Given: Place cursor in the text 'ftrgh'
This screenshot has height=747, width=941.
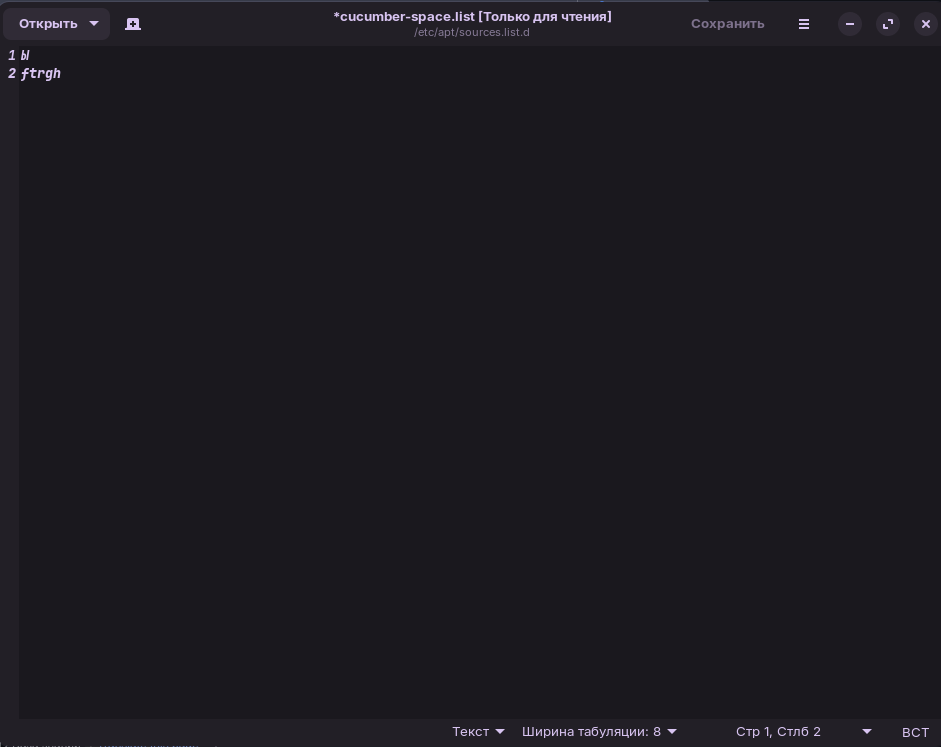Looking at the screenshot, I should (x=41, y=74).
